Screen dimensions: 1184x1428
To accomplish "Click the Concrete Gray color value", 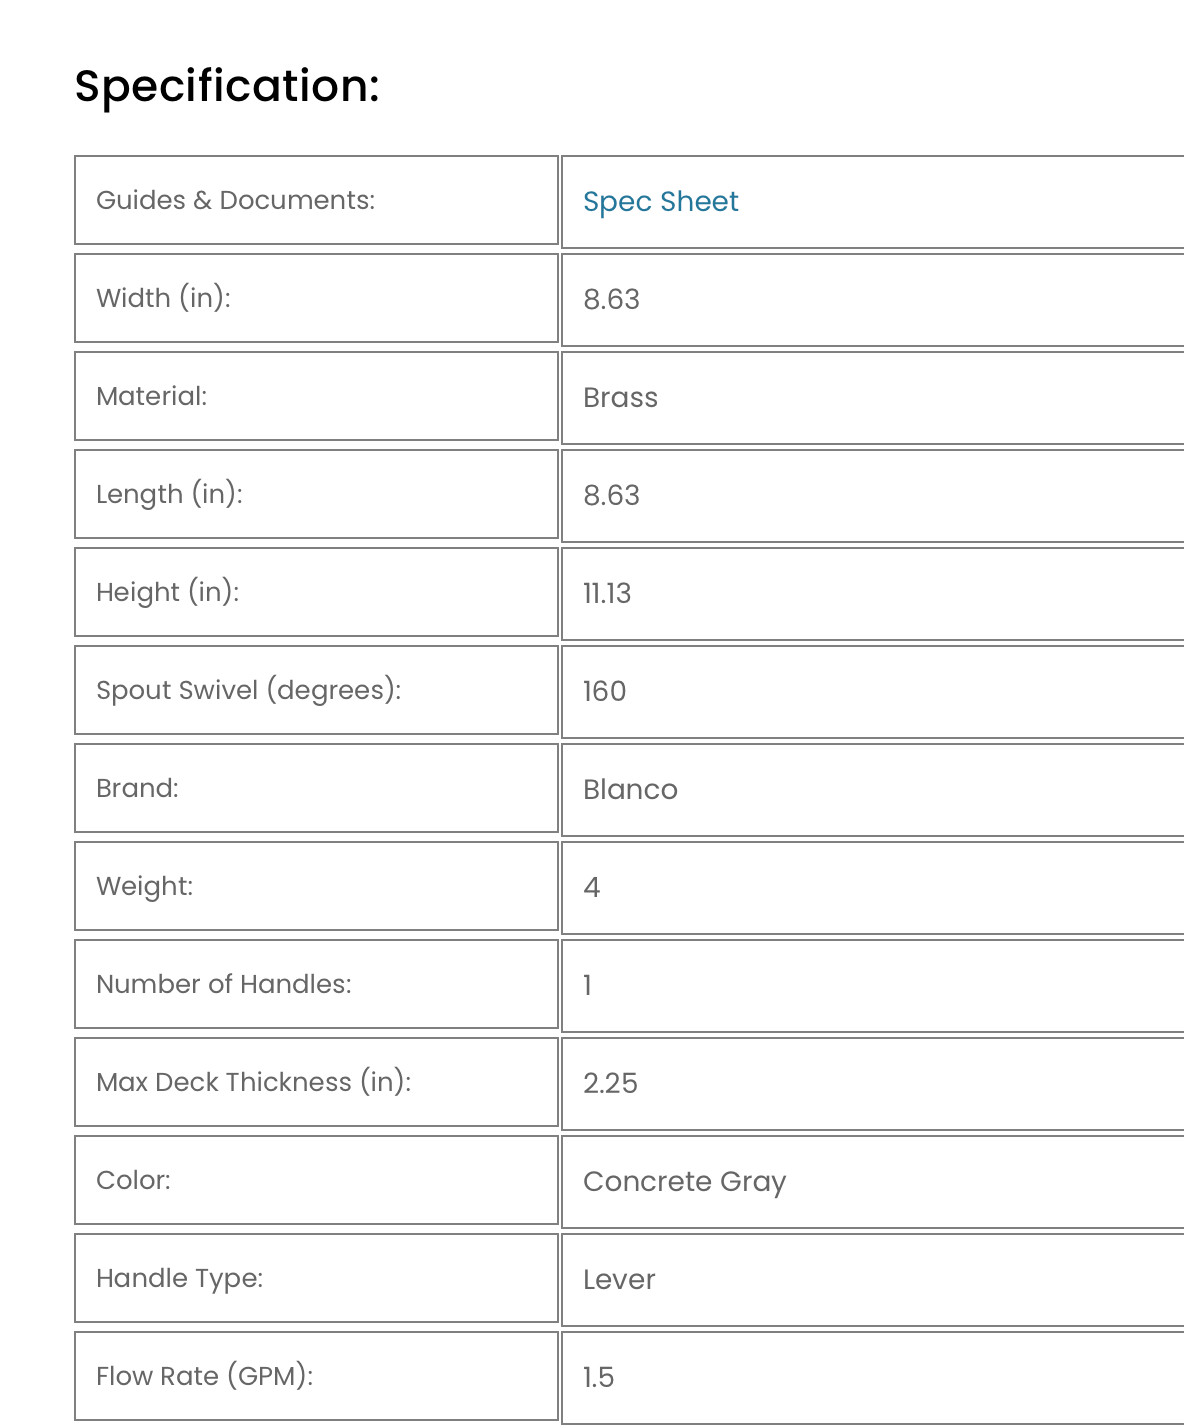I will click(x=684, y=1182).
